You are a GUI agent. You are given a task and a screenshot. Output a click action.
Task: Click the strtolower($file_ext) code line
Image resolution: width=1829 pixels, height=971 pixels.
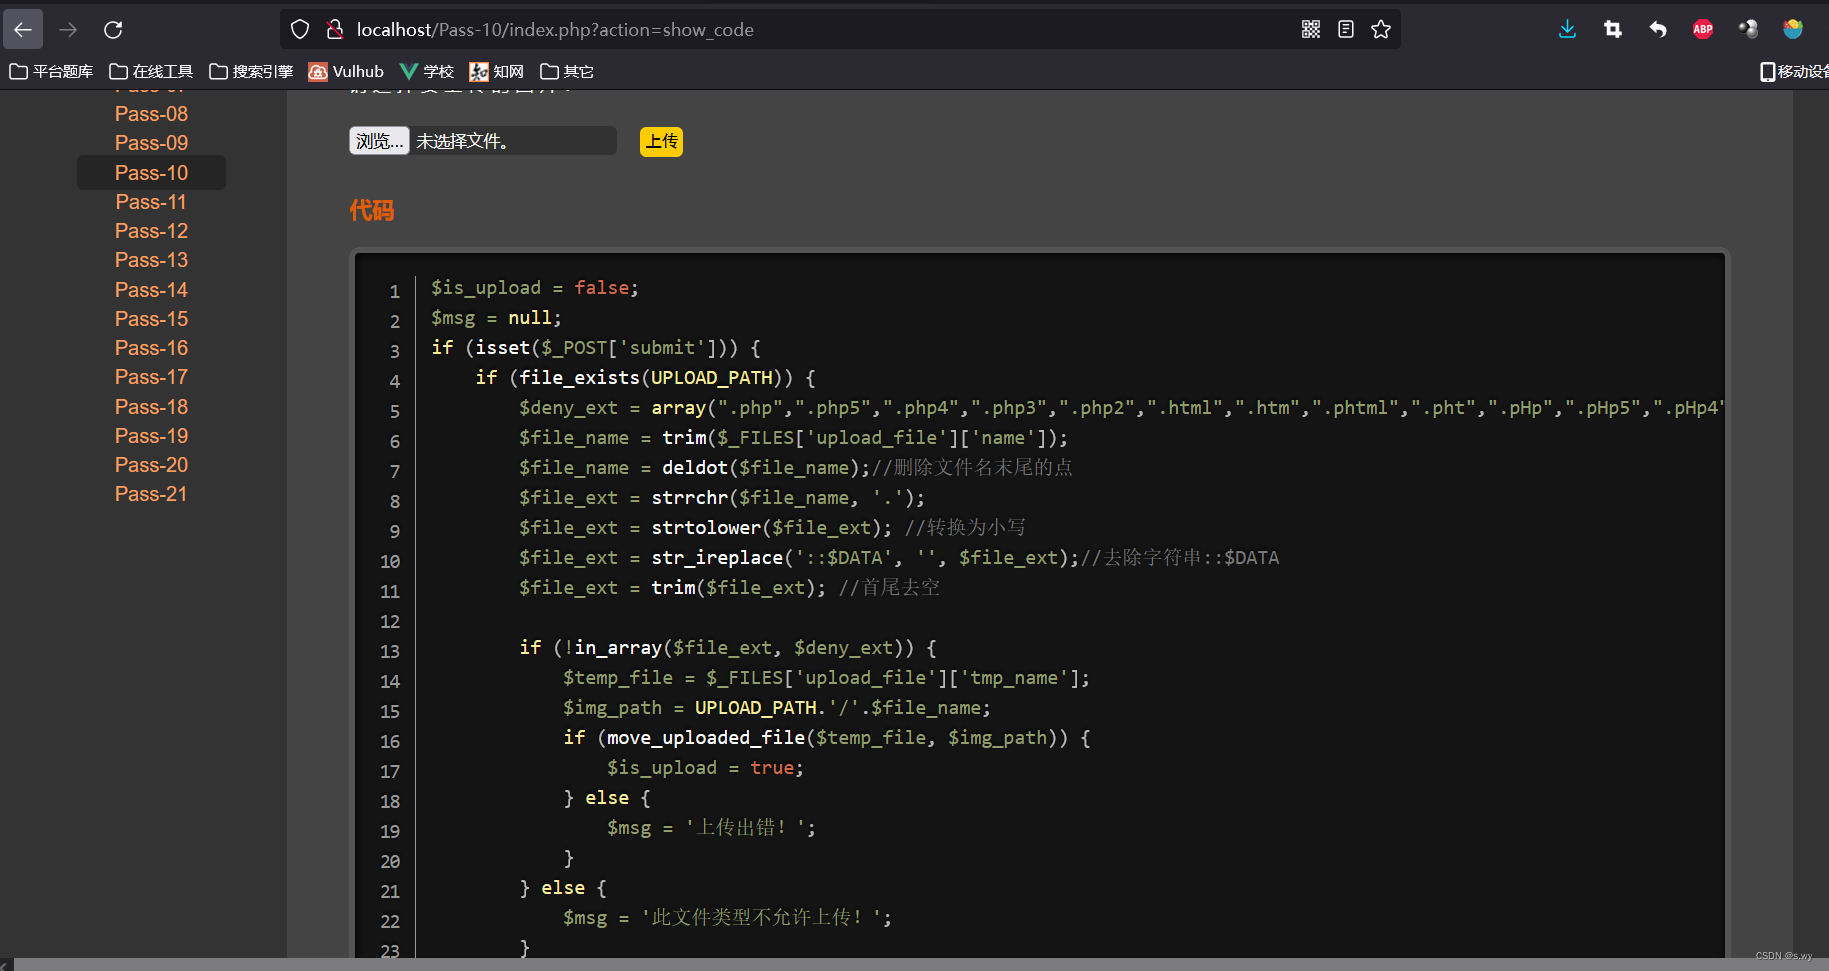[772, 527]
